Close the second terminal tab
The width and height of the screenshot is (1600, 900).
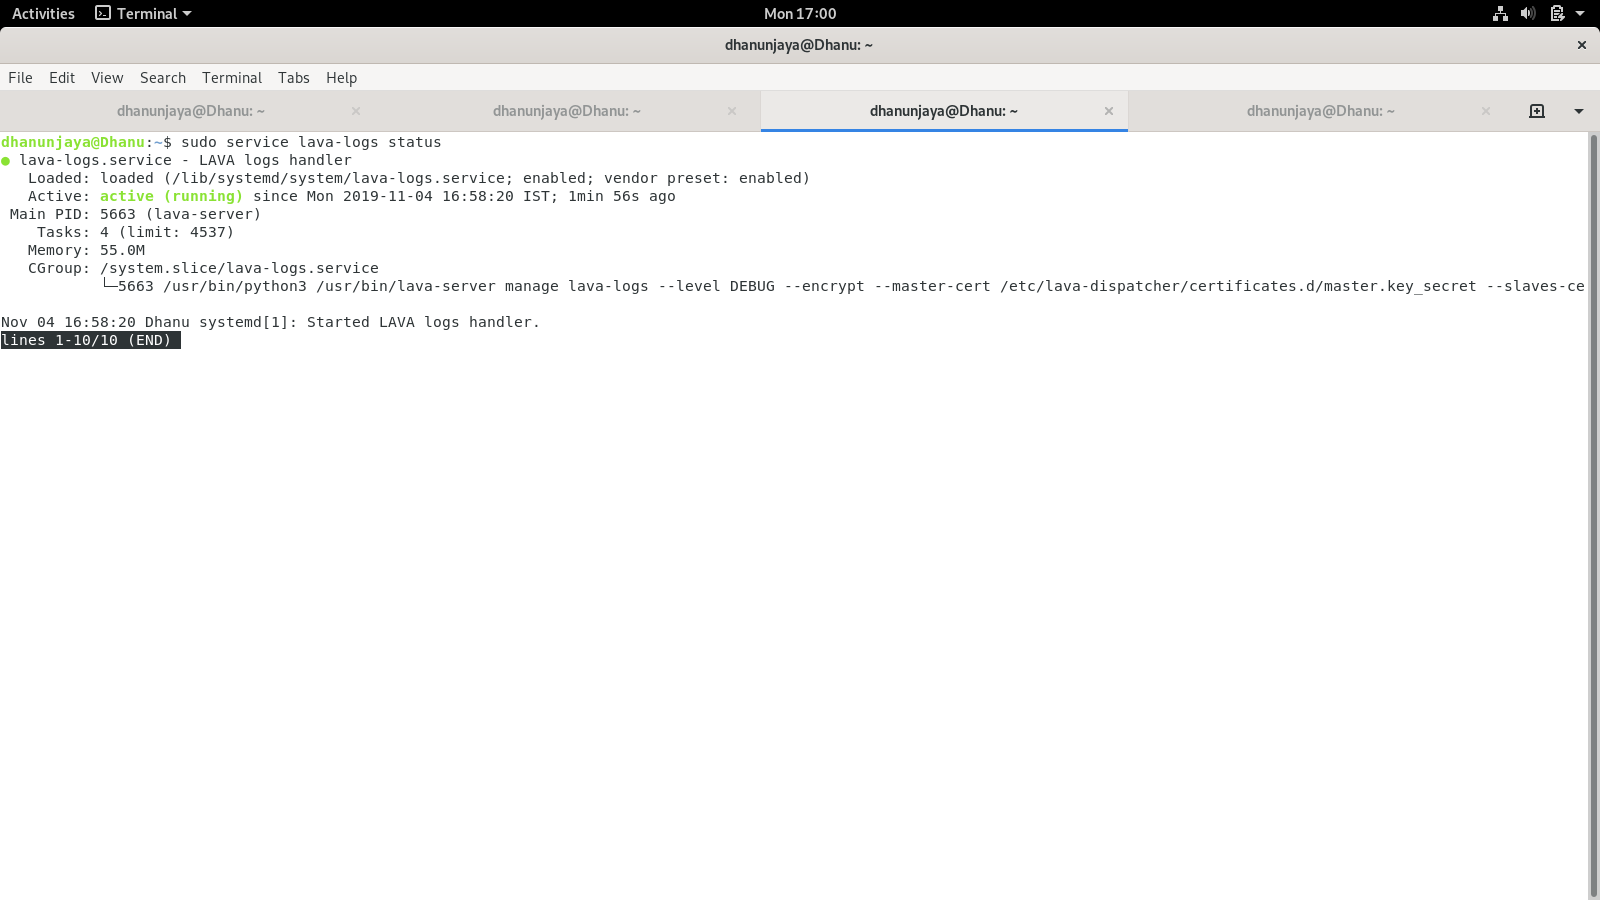[732, 111]
